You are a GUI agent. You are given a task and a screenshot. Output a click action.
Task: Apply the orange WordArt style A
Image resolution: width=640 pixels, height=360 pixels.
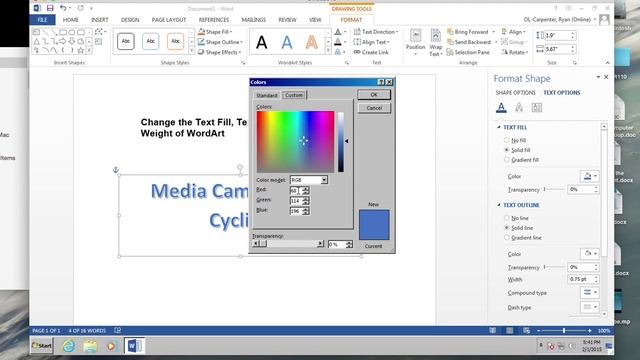pos(312,42)
